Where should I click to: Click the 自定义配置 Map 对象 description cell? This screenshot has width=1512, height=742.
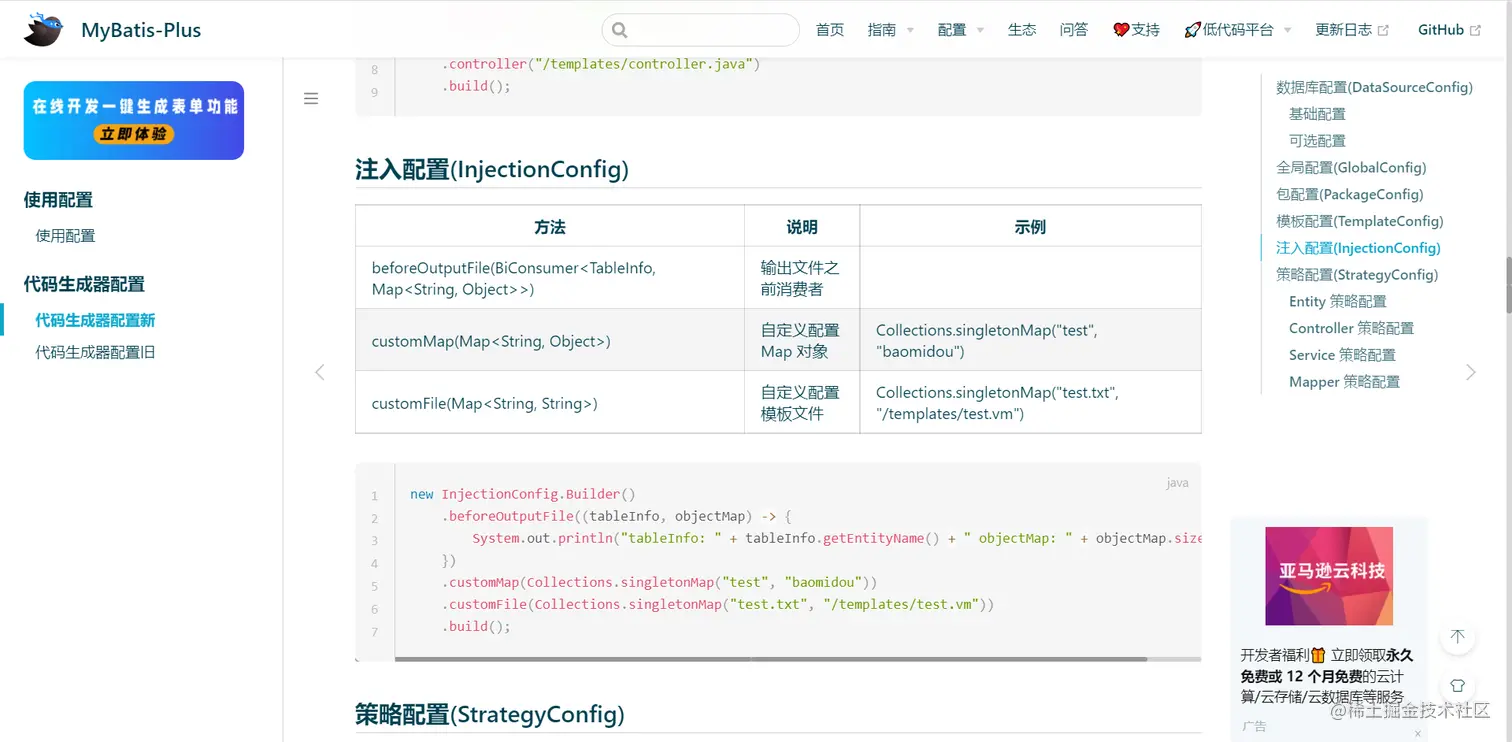pyautogui.click(x=802, y=340)
